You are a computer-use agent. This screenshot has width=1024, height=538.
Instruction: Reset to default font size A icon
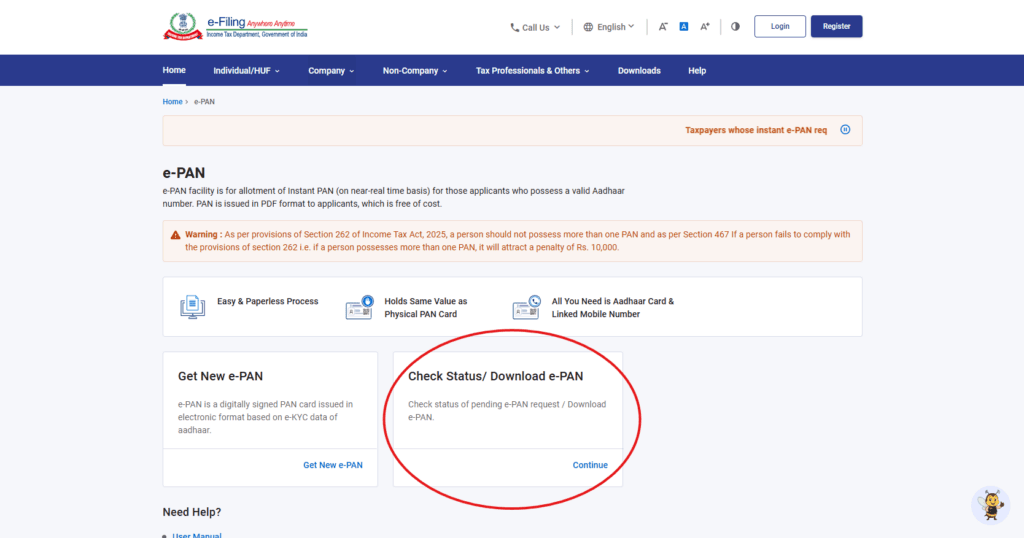(684, 27)
